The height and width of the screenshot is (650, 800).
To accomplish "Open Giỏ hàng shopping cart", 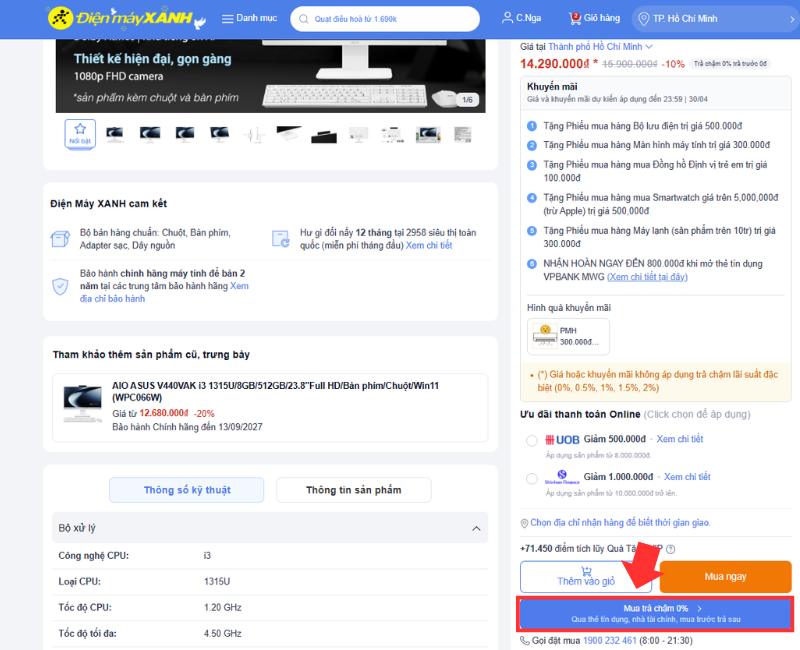I will 594,18.
